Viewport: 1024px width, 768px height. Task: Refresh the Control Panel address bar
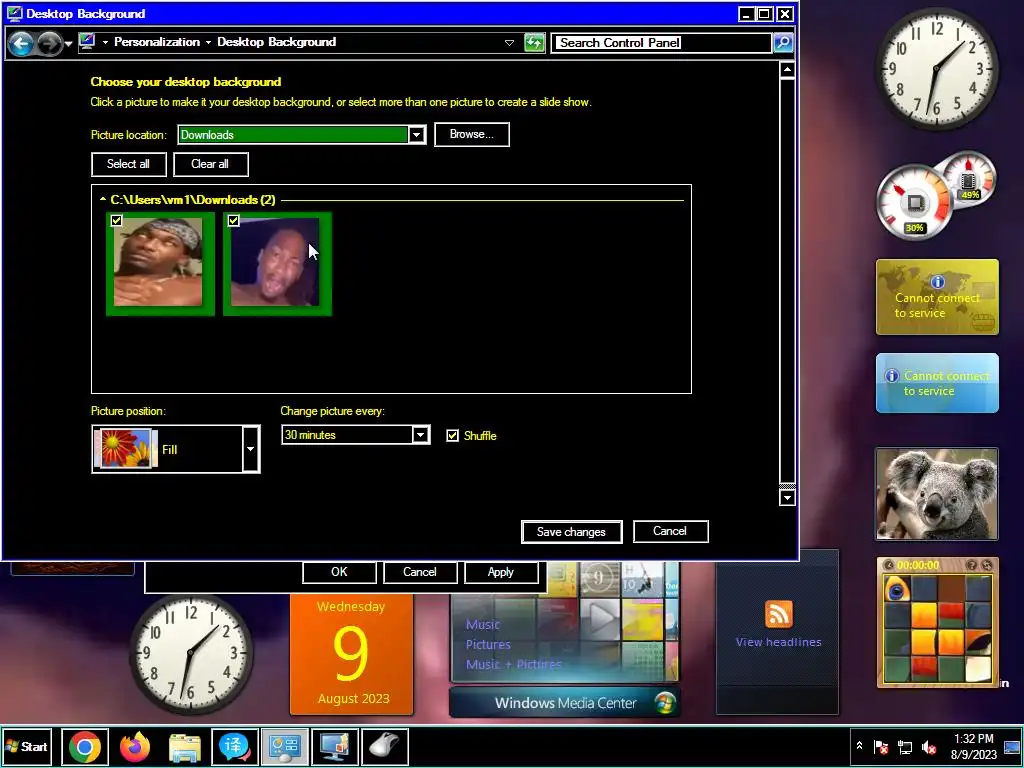pos(534,43)
